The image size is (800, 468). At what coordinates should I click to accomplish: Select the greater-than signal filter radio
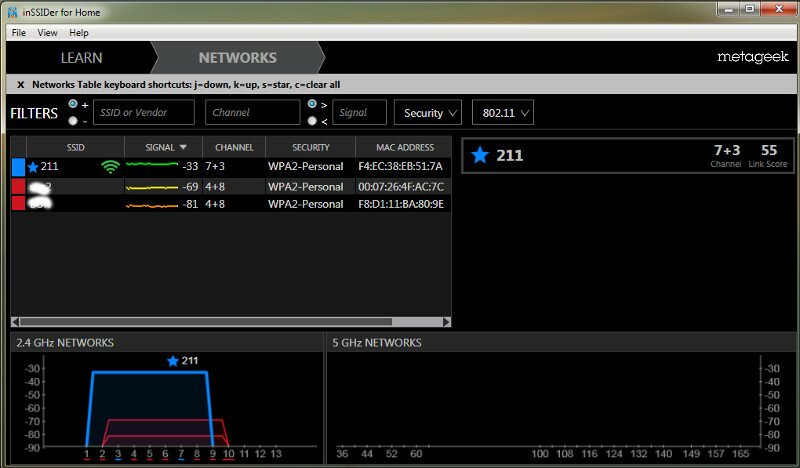pyautogui.click(x=312, y=104)
